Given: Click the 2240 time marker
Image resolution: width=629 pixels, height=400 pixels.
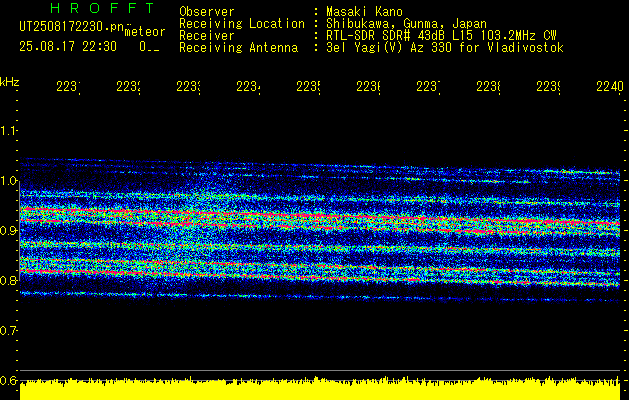Looking at the screenshot, I should tap(610, 86).
